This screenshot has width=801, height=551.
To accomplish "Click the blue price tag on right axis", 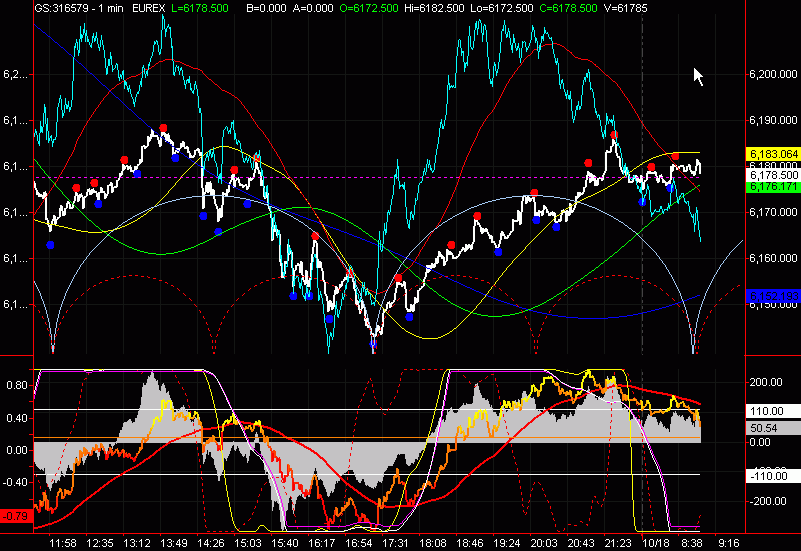I will [x=772, y=295].
